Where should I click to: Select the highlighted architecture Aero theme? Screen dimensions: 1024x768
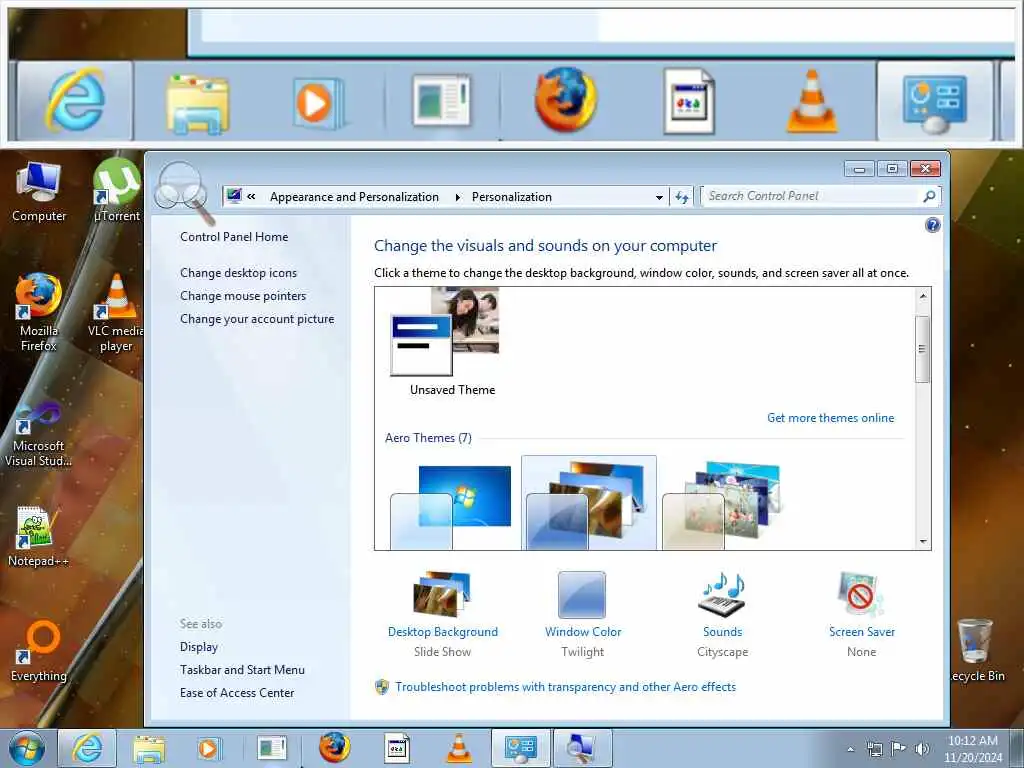(x=588, y=503)
